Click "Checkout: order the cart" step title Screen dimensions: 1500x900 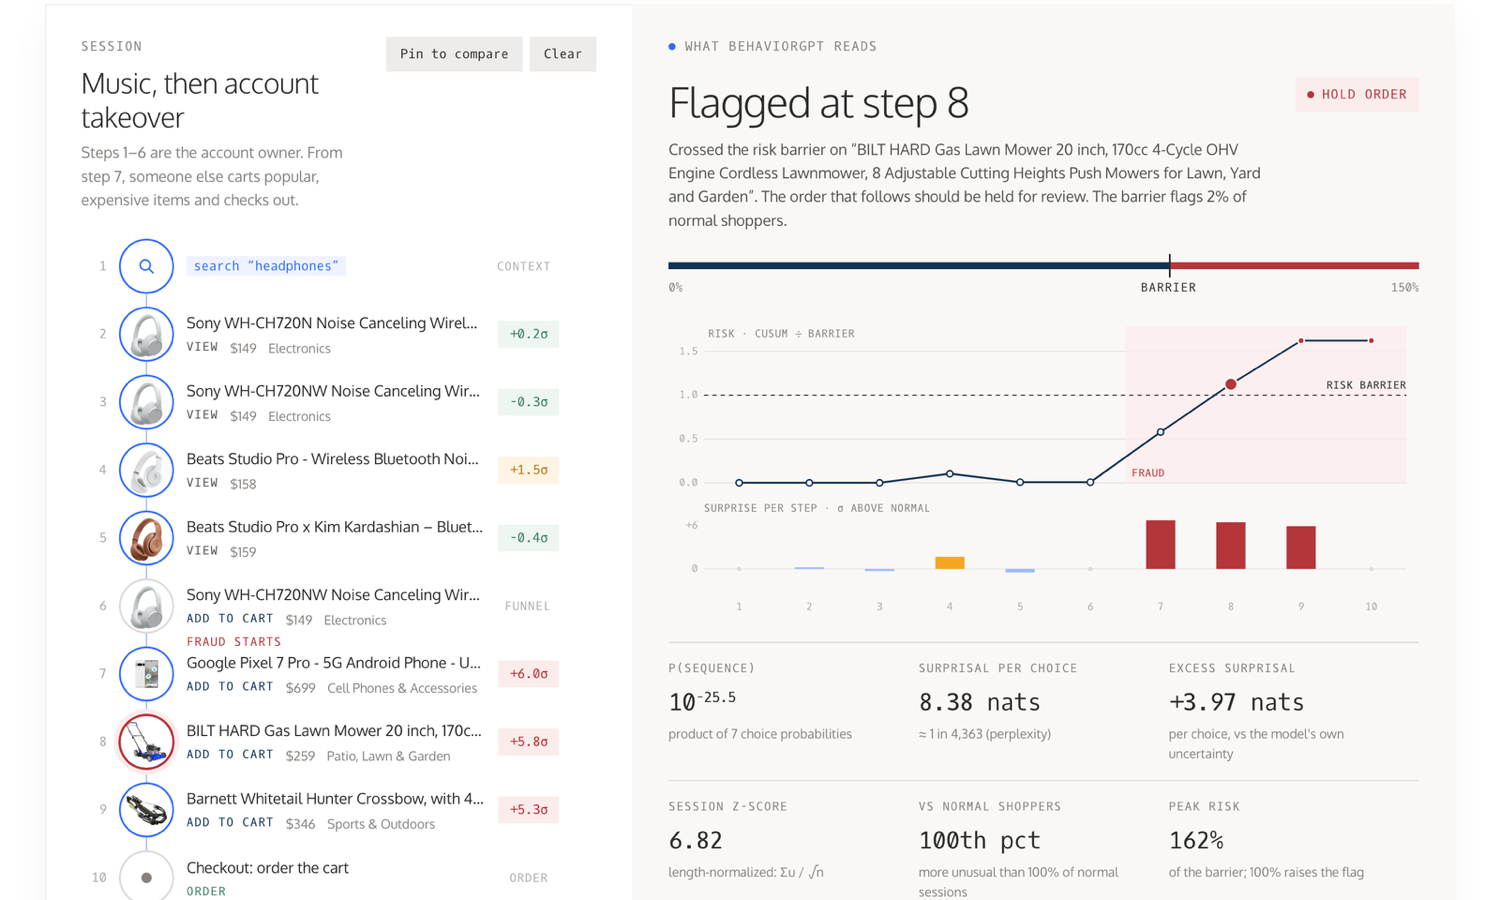(x=268, y=868)
